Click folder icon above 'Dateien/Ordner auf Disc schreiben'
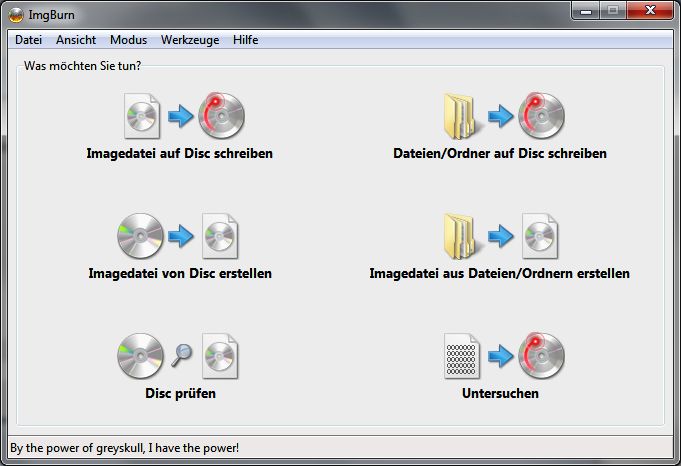 [462, 116]
